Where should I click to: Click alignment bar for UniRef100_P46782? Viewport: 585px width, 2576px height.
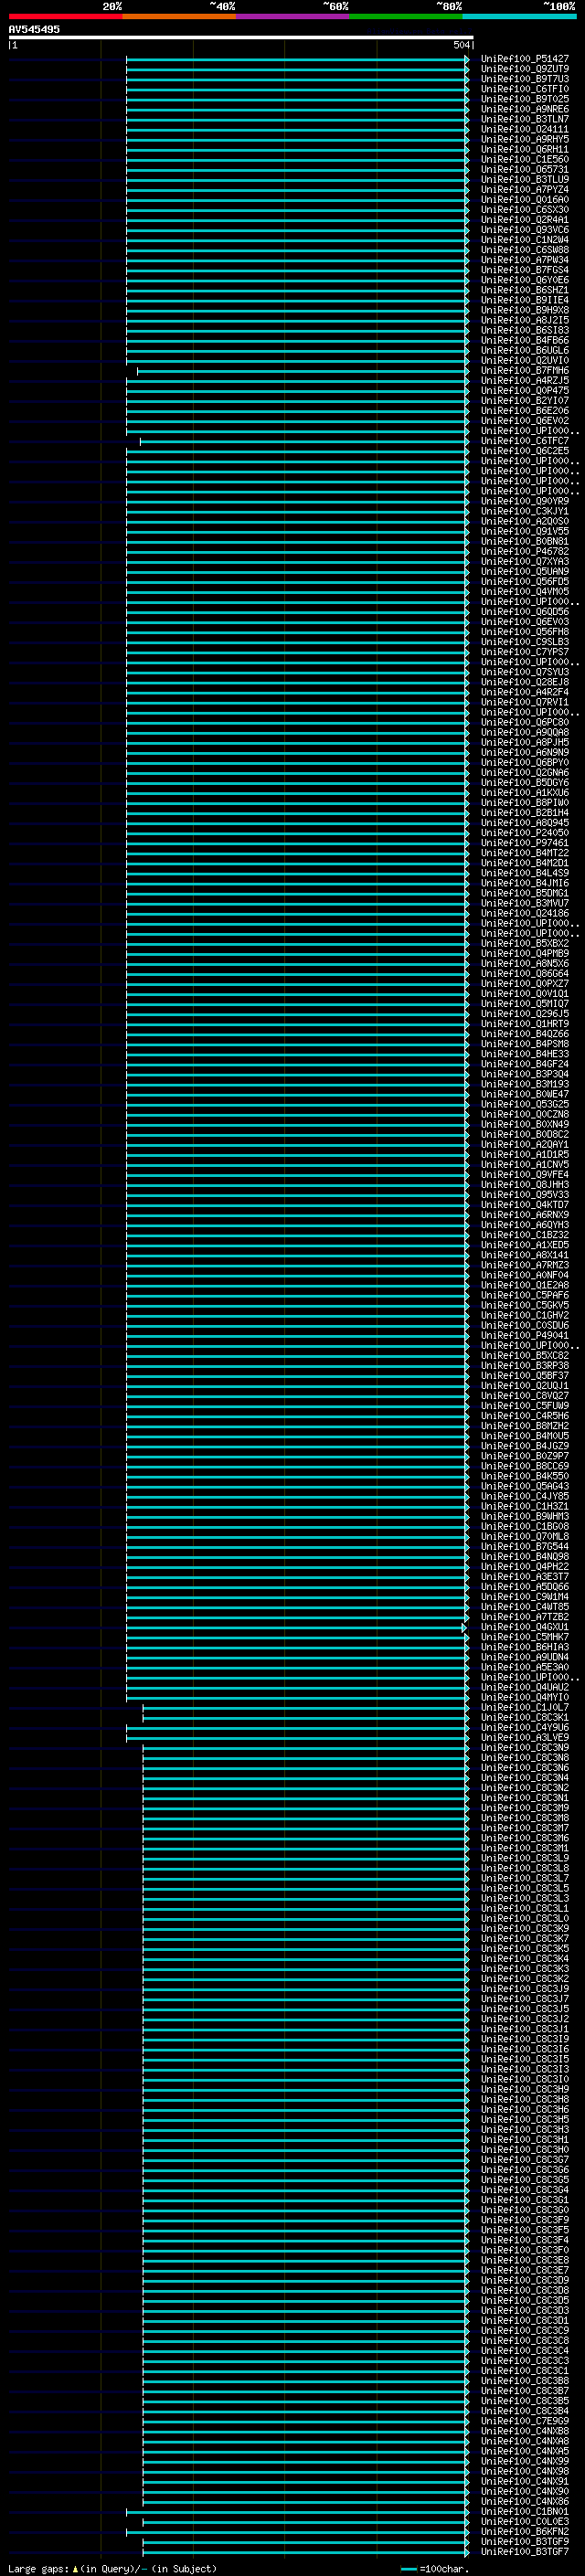pos(297,552)
